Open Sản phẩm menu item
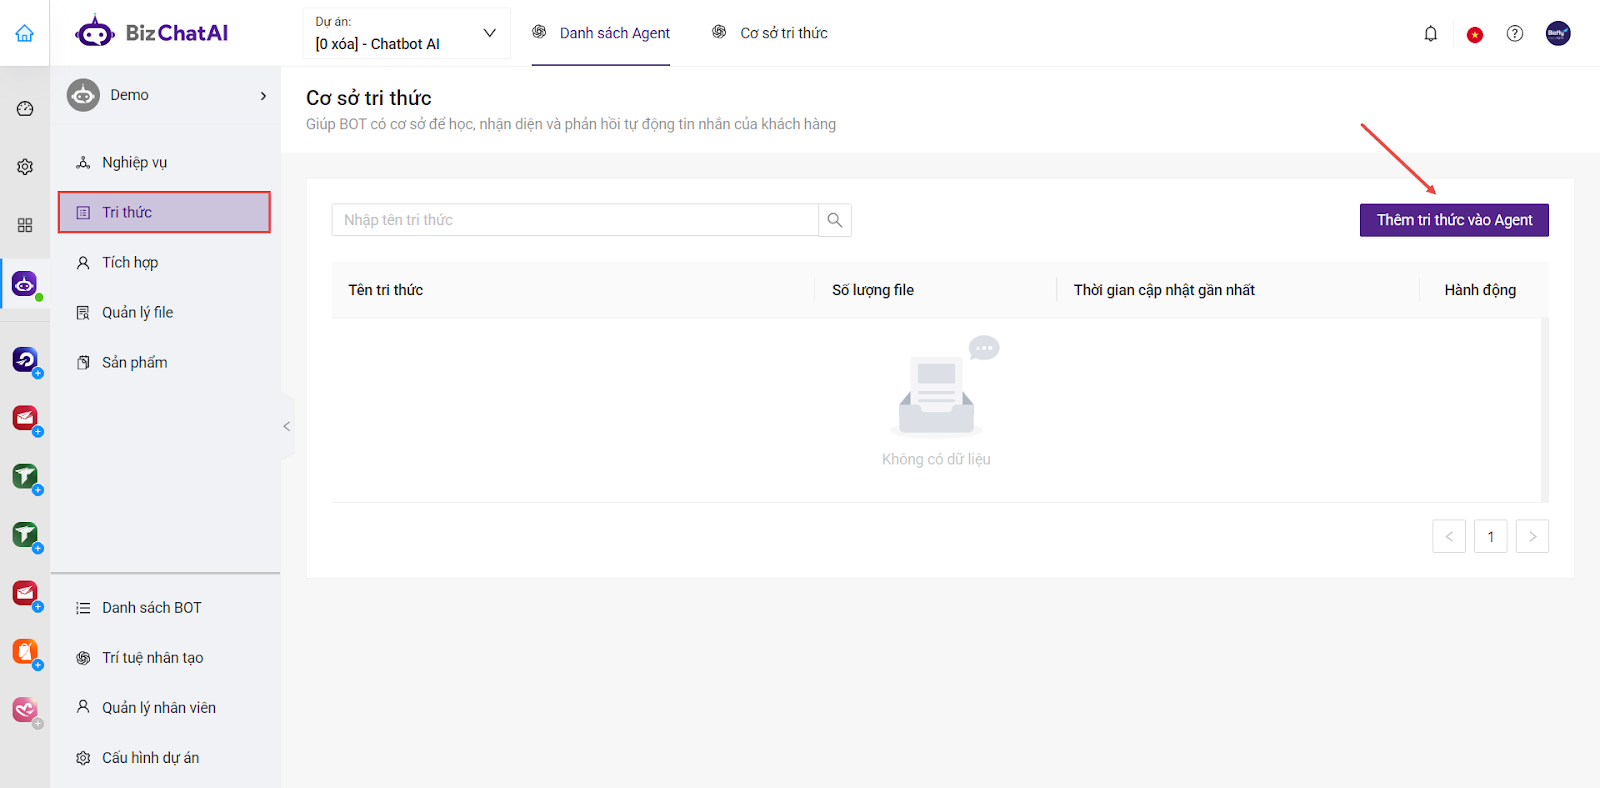Viewport: 1600px width, 788px height. point(164,362)
